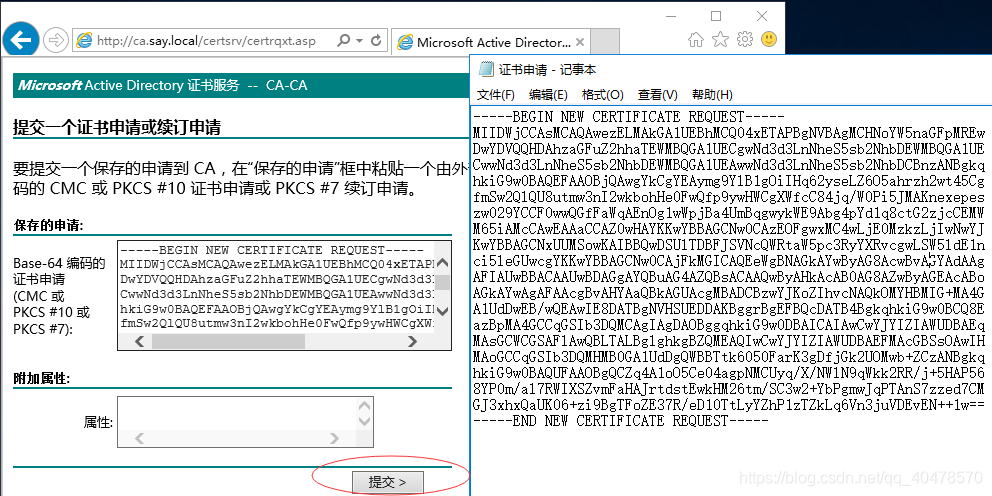
Task: Open Notepad 查看(V) menu
Action: point(657,95)
